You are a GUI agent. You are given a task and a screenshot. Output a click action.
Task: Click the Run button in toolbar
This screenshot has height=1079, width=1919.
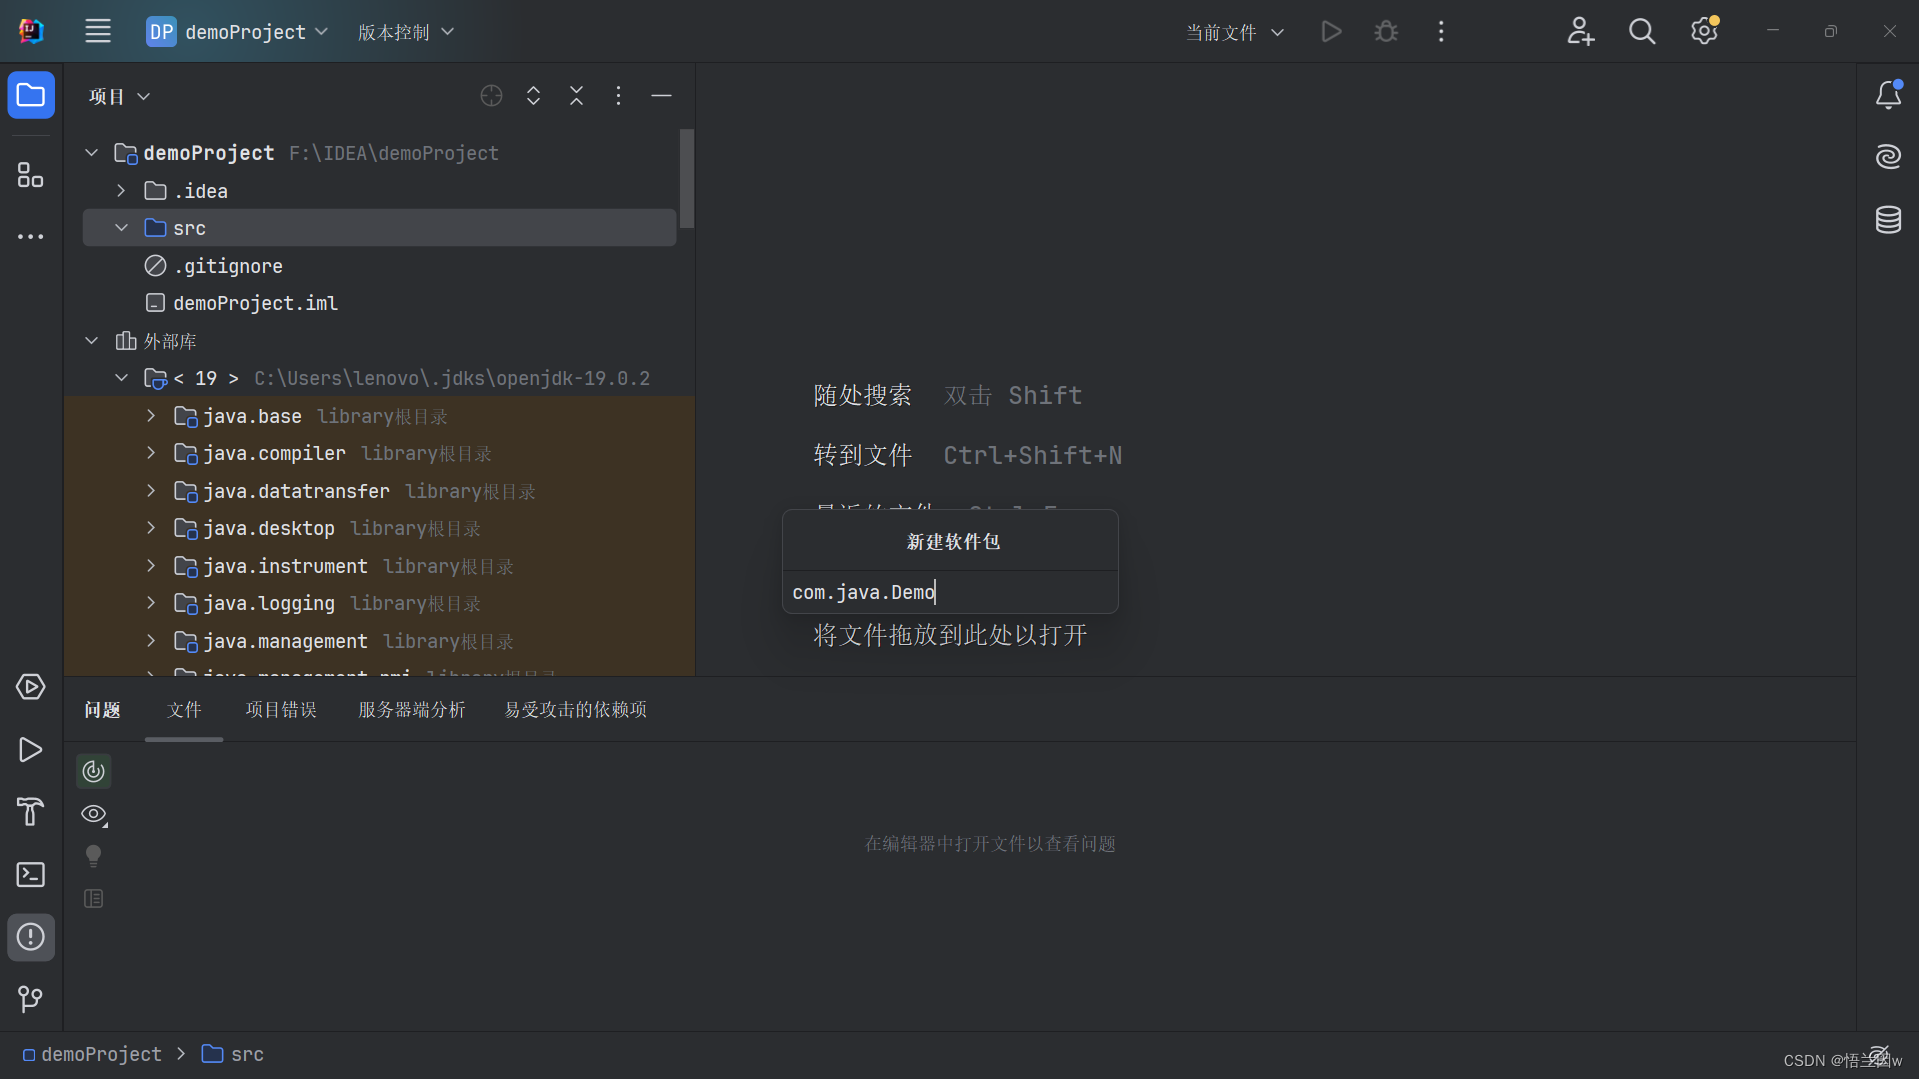point(1331,32)
